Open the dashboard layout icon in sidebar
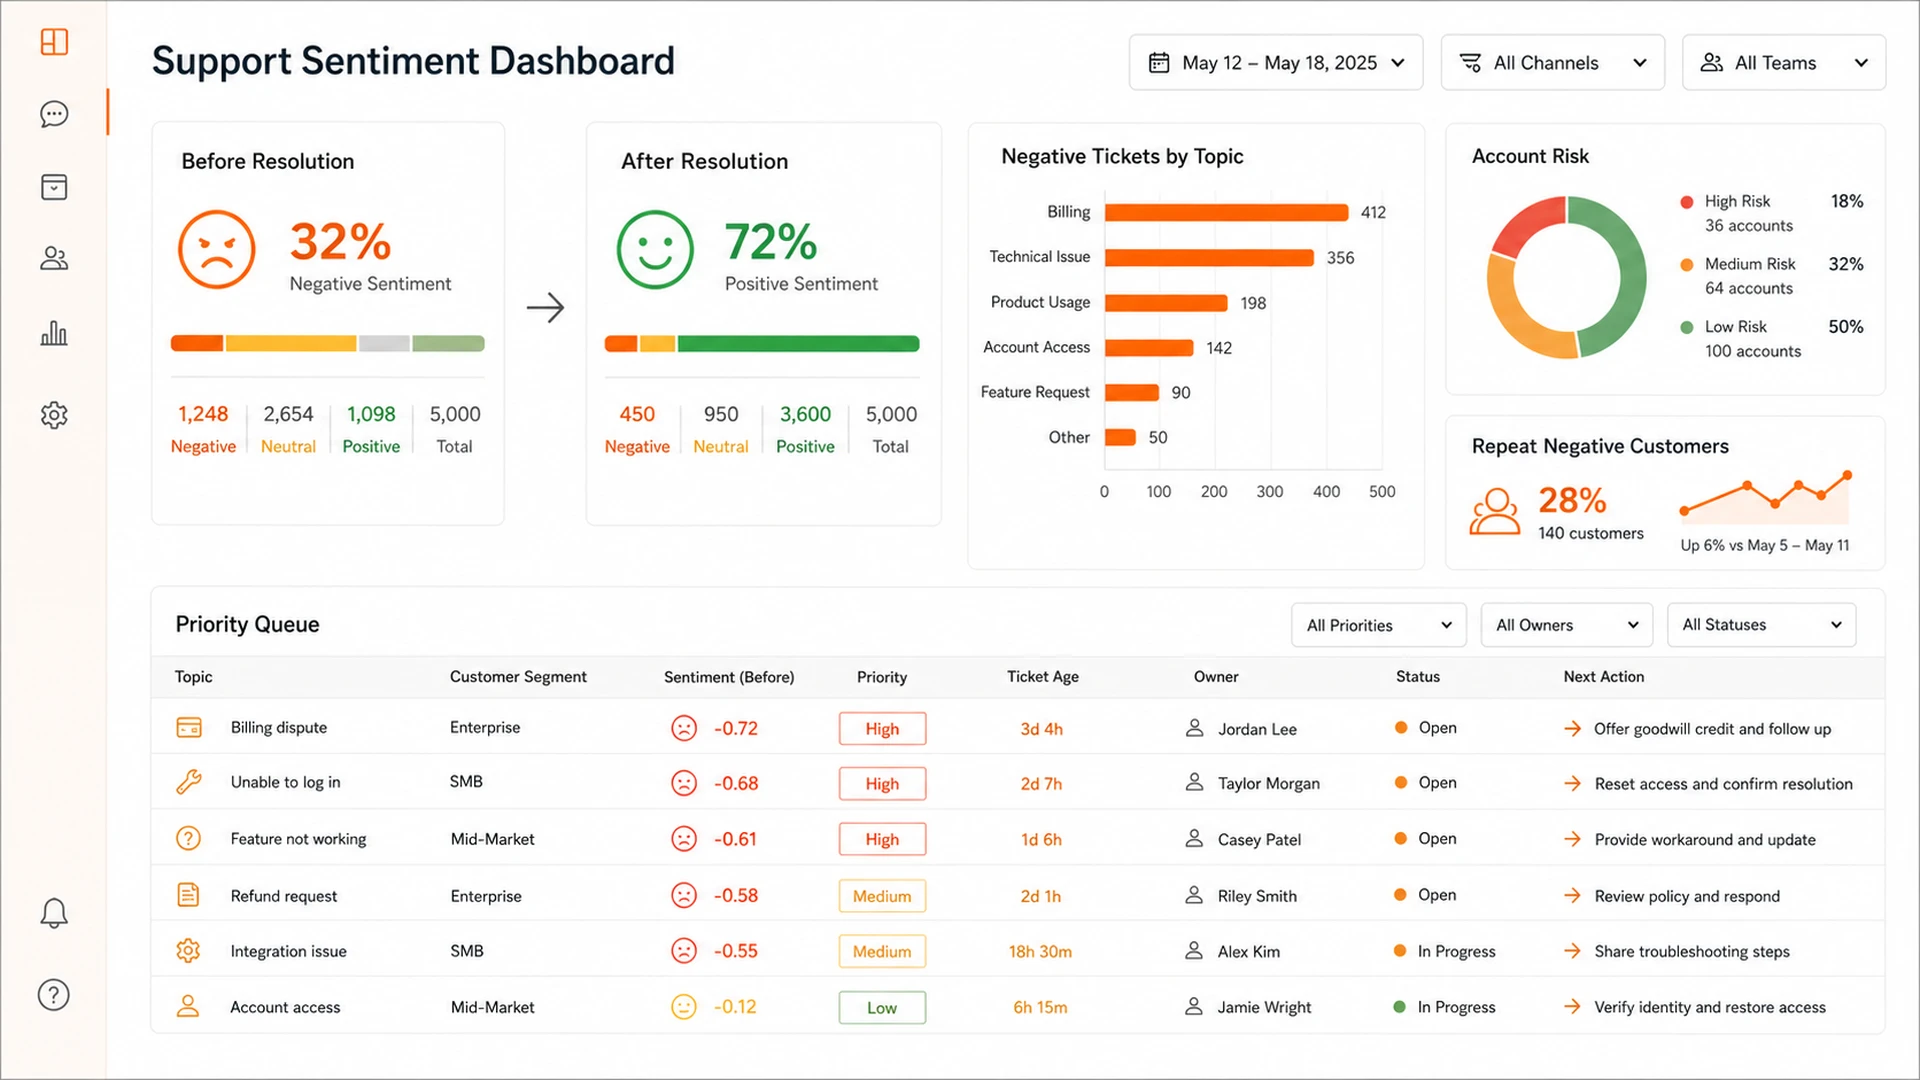The width and height of the screenshot is (1920, 1080). pos(54,42)
